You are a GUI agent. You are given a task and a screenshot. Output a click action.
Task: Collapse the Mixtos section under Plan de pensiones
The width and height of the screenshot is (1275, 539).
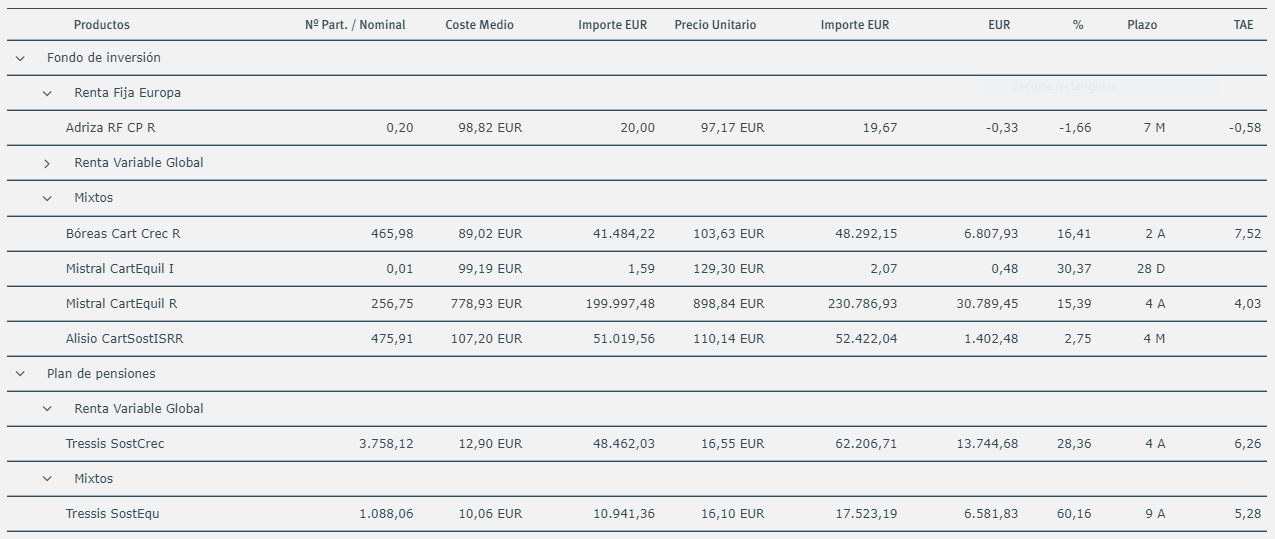(x=47, y=479)
